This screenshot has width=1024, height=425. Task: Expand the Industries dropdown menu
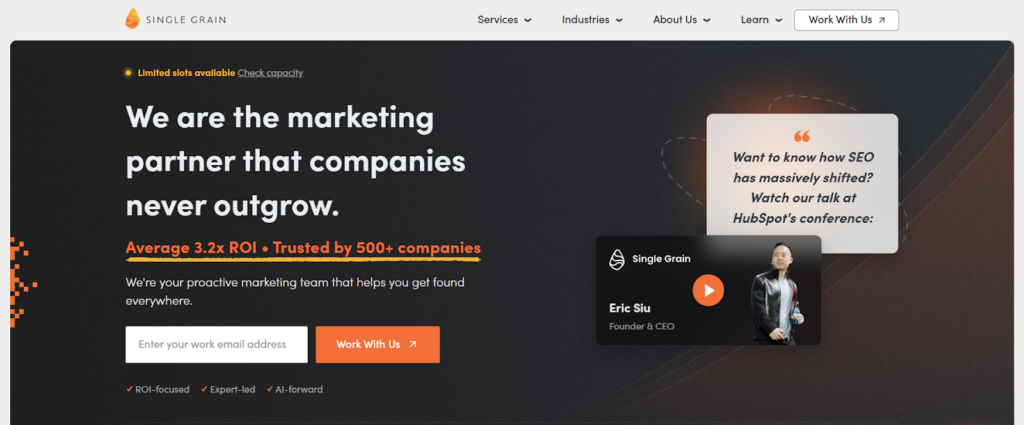click(x=592, y=20)
